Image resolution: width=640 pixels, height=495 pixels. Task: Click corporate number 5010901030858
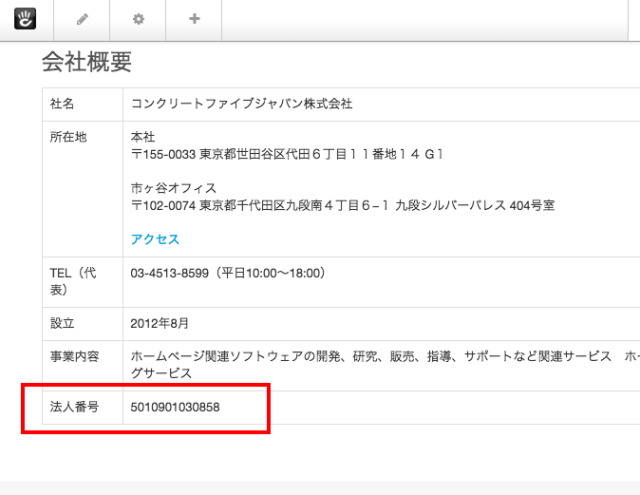(x=175, y=407)
